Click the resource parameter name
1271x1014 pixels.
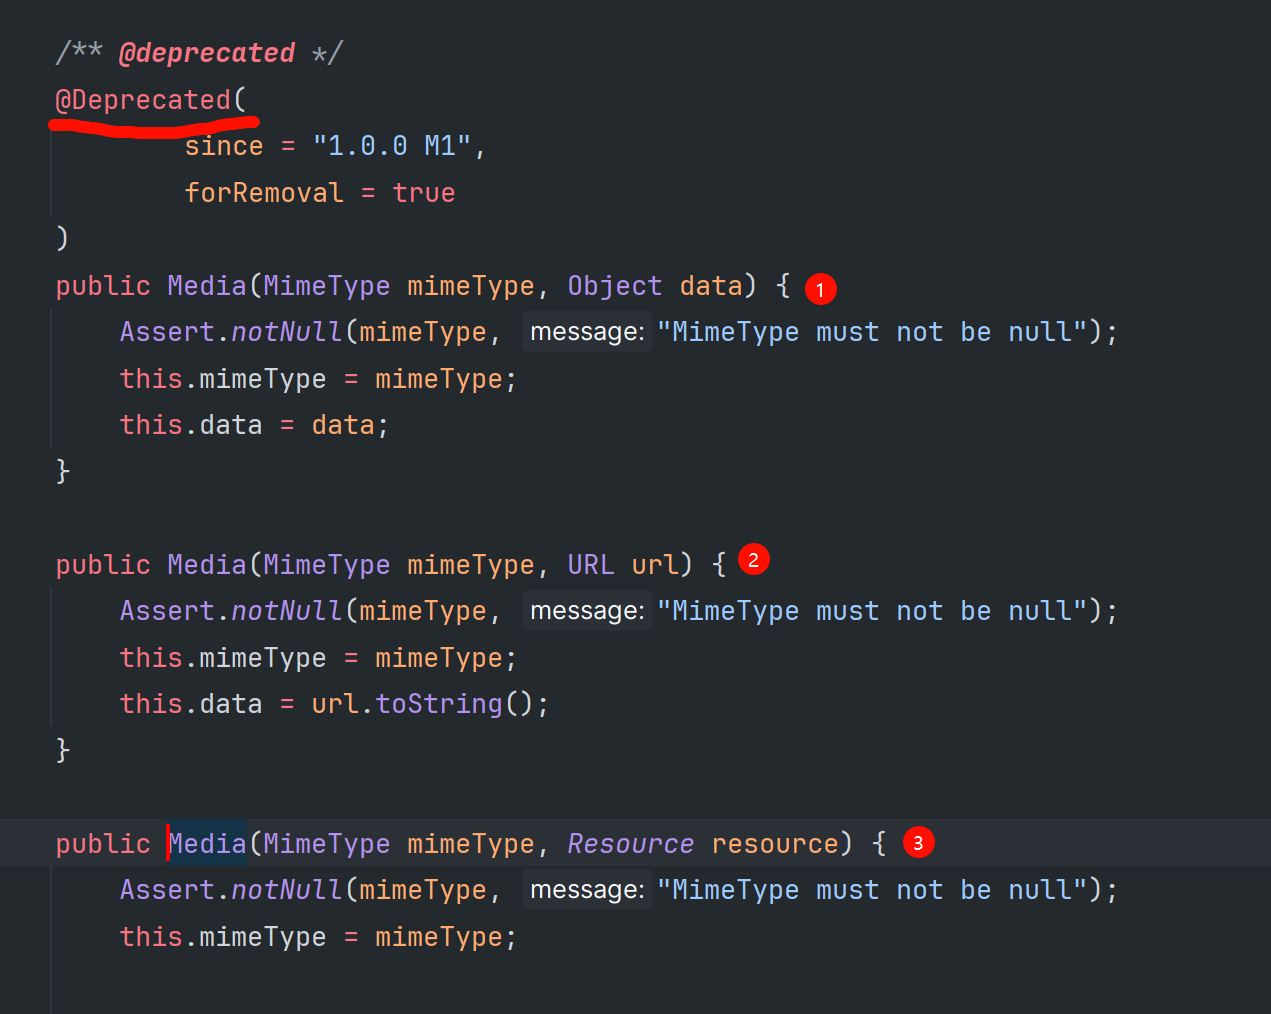(x=774, y=844)
